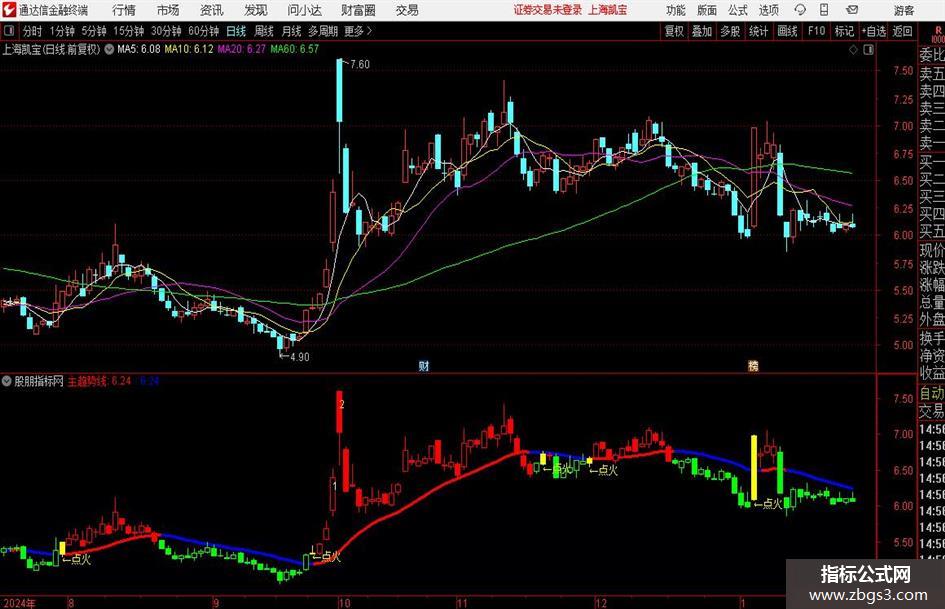Click the MA60: 6.57 legend value

pyautogui.click(x=295, y=49)
